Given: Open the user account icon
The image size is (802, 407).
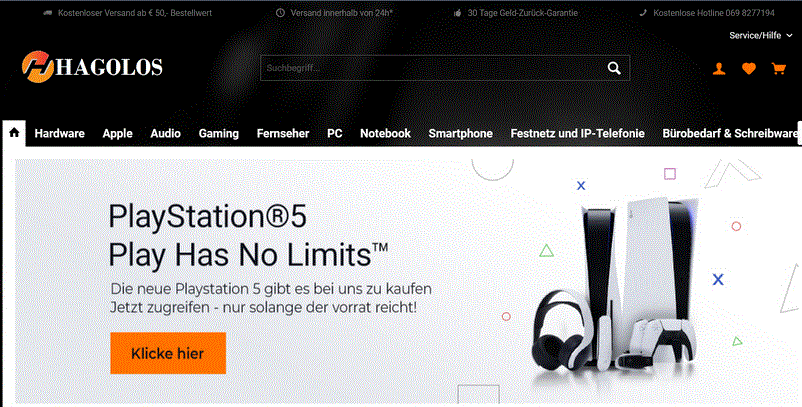Looking at the screenshot, I should pos(719,69).
